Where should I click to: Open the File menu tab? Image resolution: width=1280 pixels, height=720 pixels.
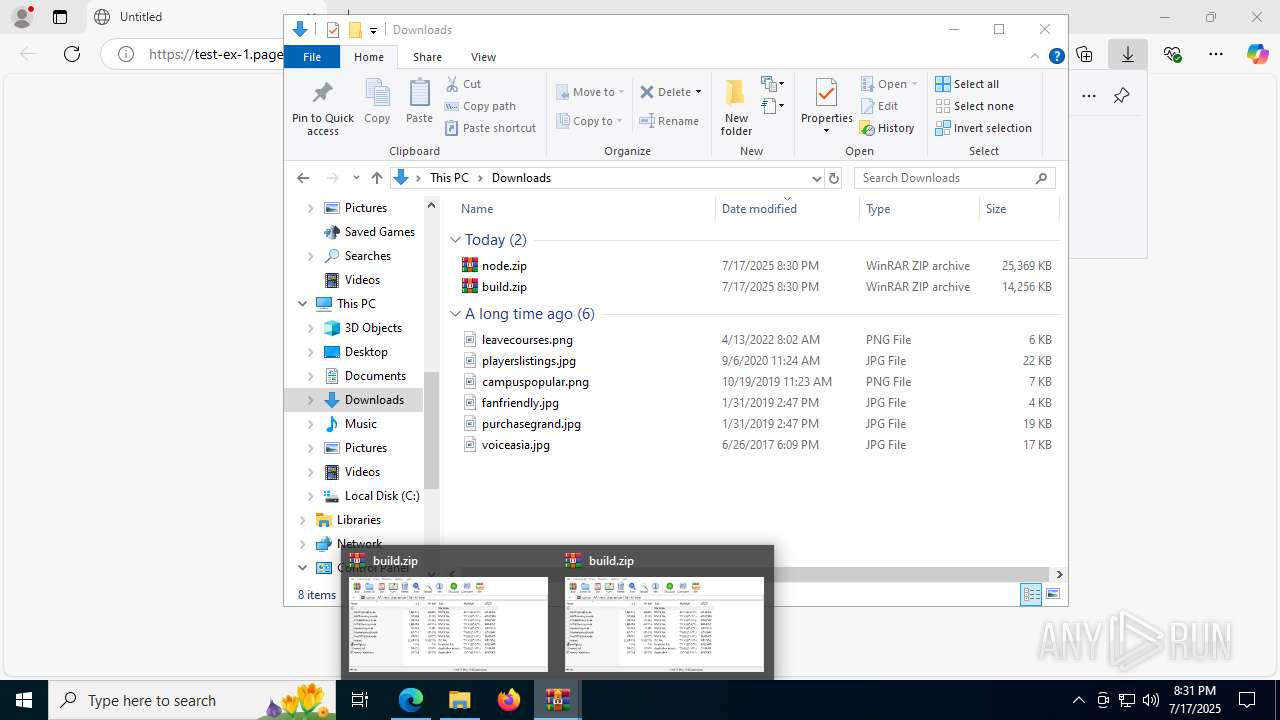pyautogui.click(x=312, y=57)
